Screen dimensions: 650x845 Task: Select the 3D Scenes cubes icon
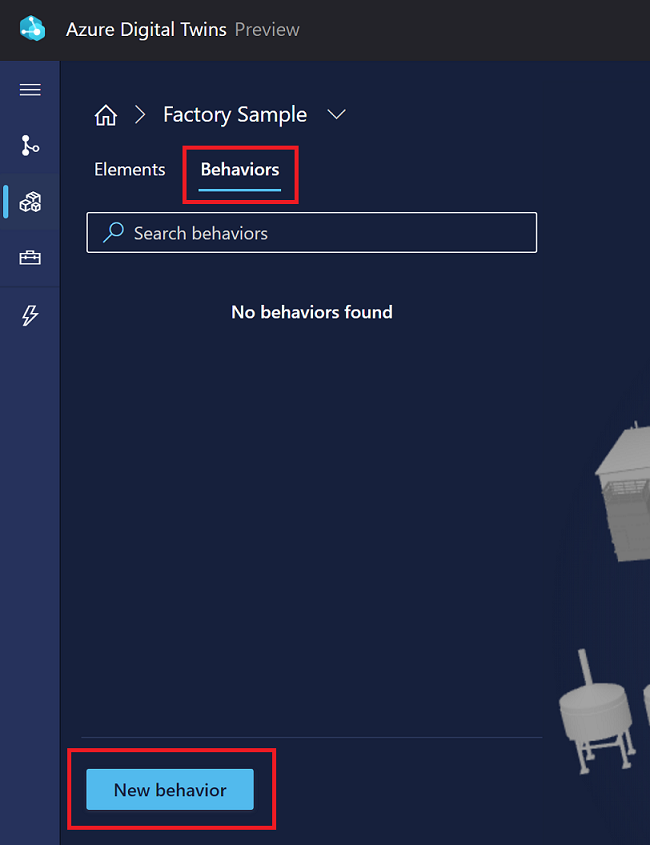tap(30, 202)
